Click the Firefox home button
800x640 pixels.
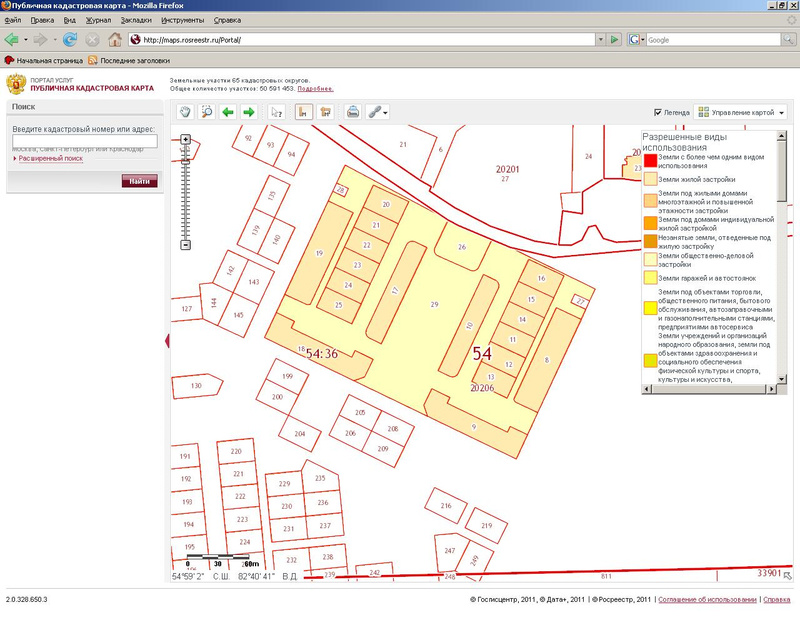(x=115, y=40)
